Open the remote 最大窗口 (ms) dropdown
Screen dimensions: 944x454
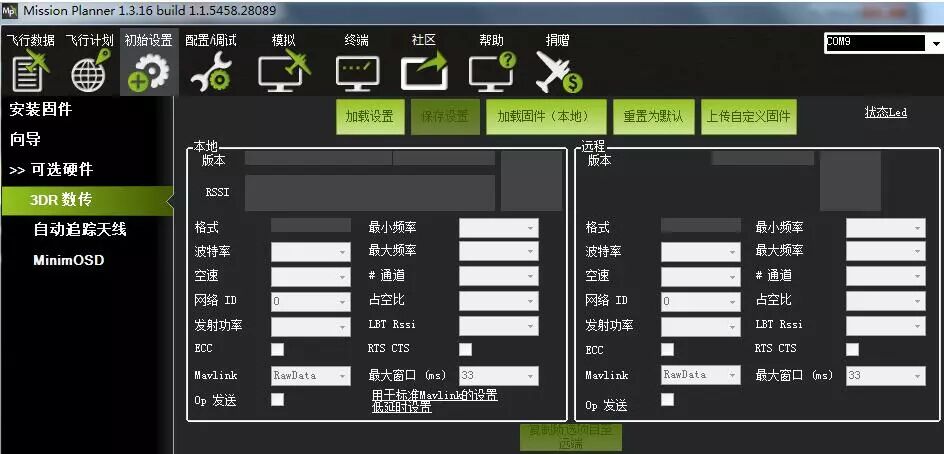pos(886,376)
